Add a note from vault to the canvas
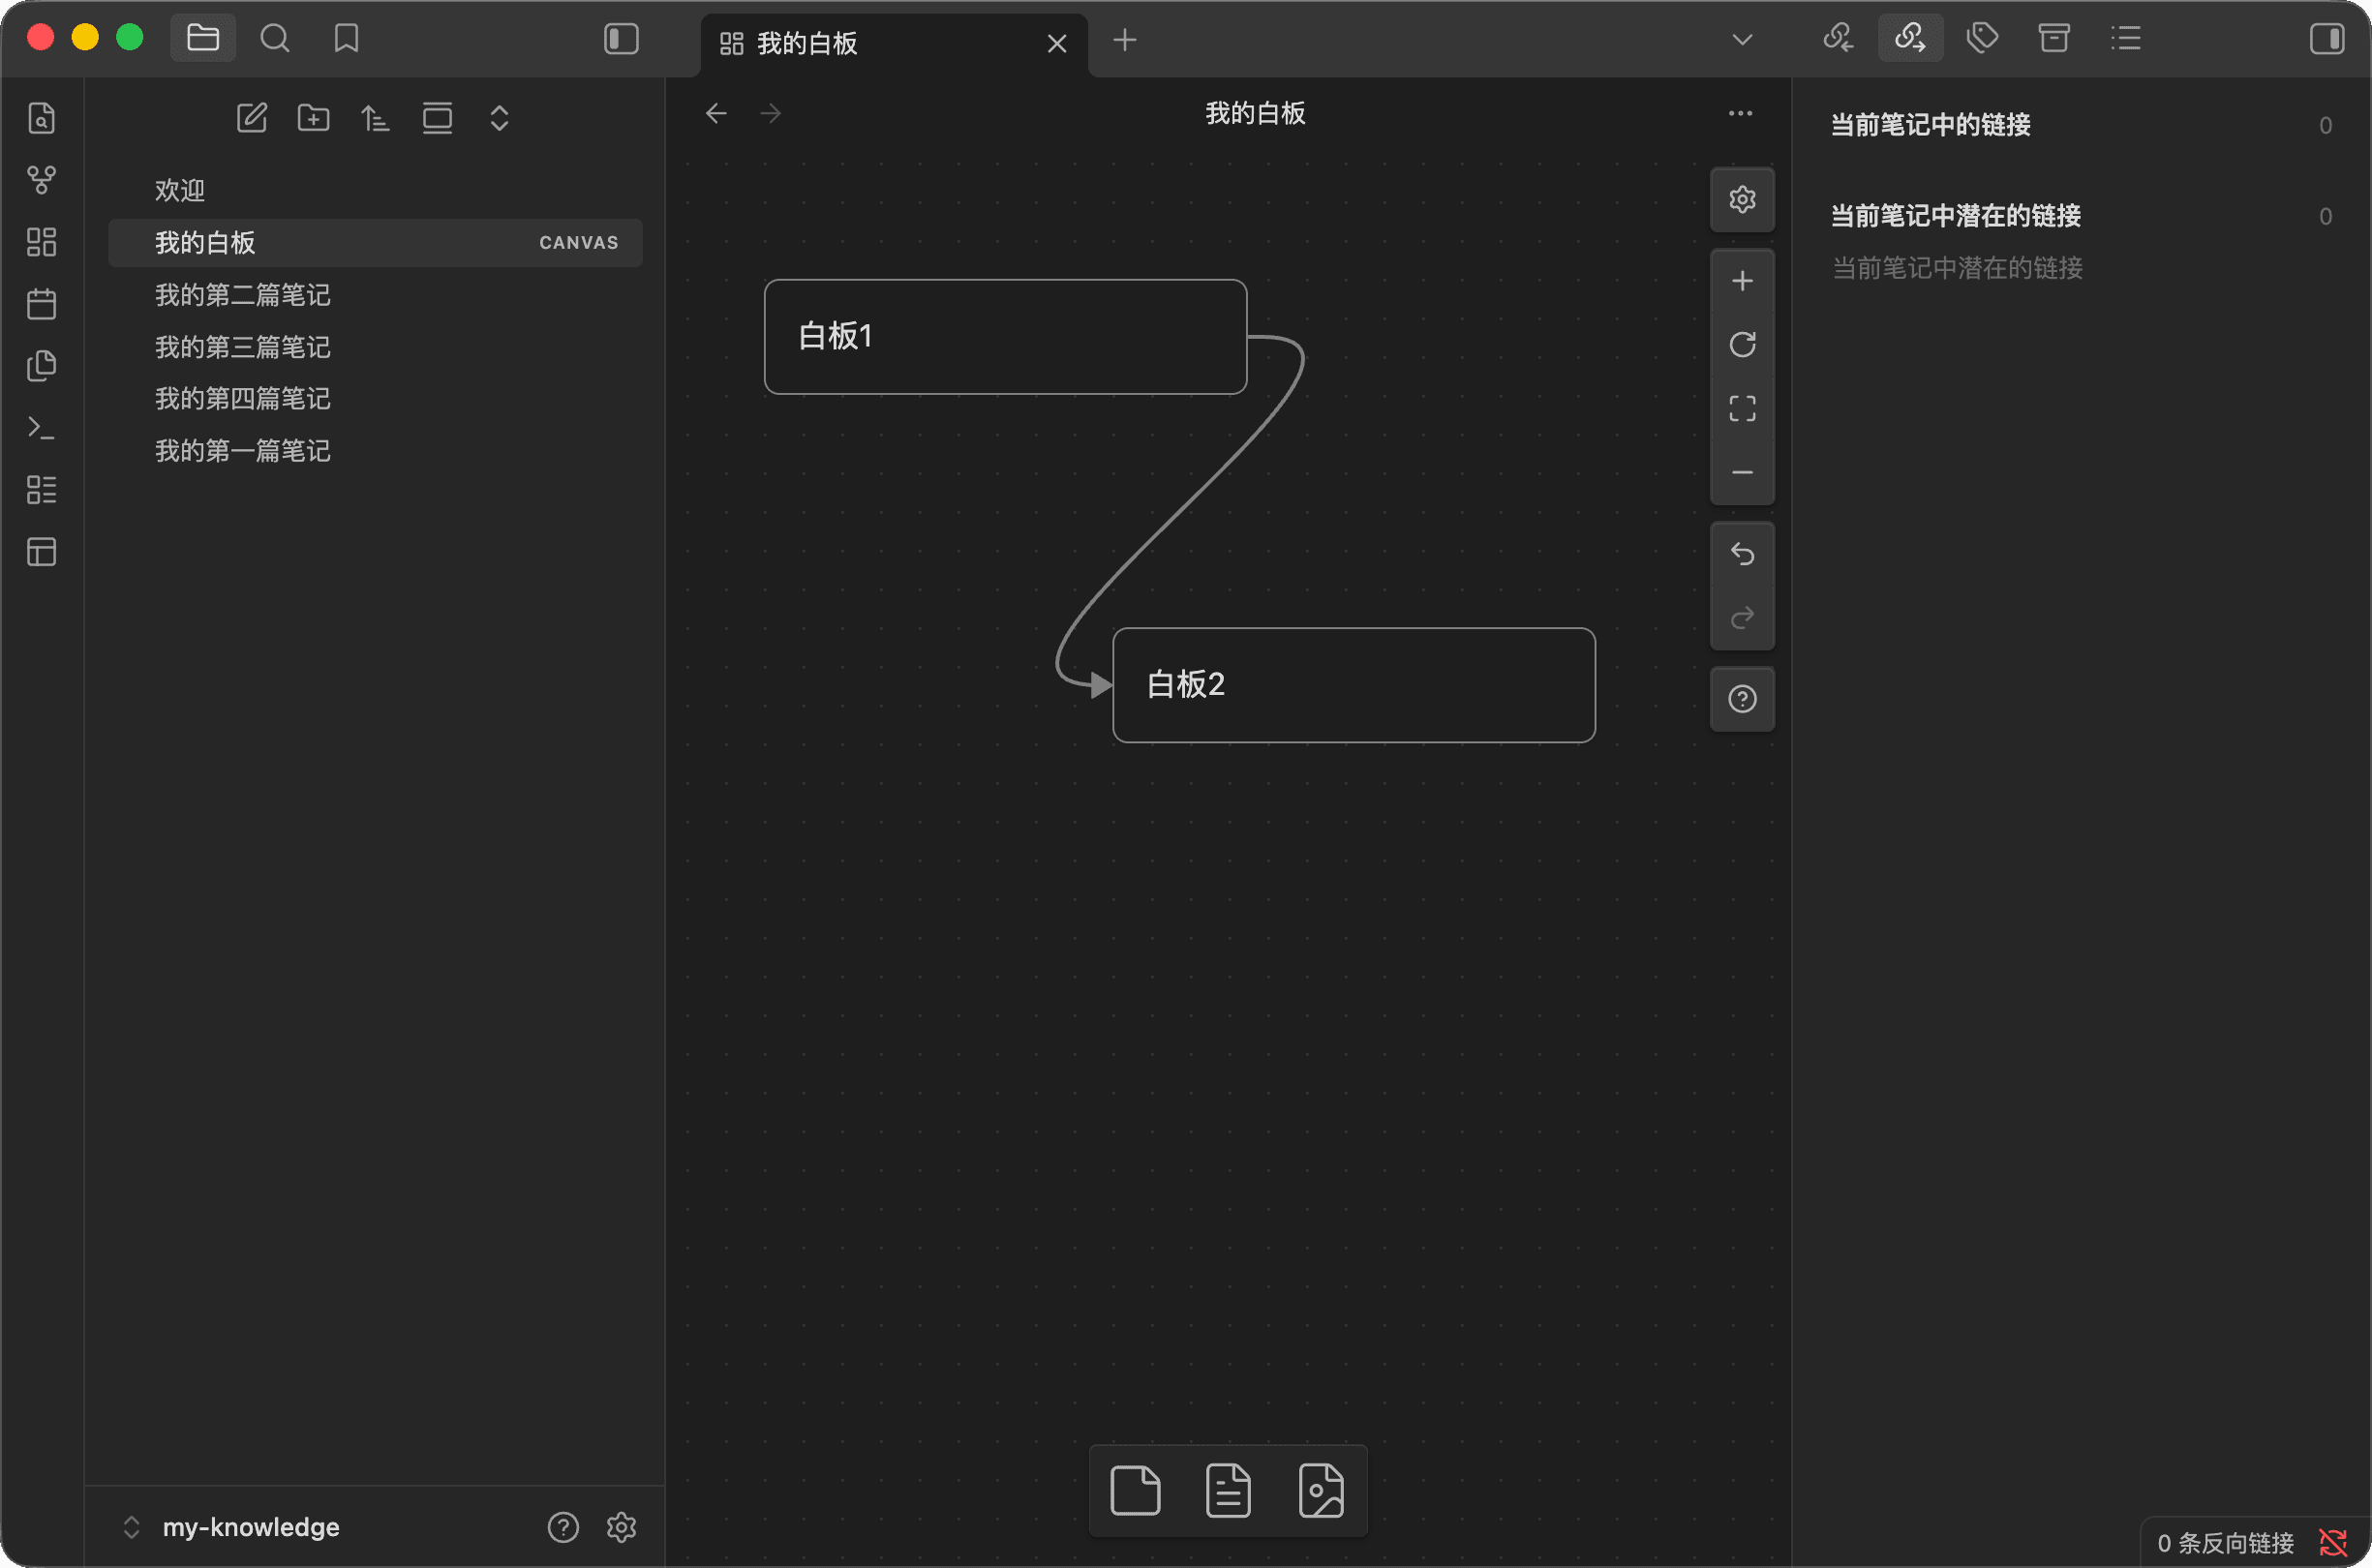Image resolution: width=2372 pixels, height=1568 pixels. [x=1228, y=1491]
